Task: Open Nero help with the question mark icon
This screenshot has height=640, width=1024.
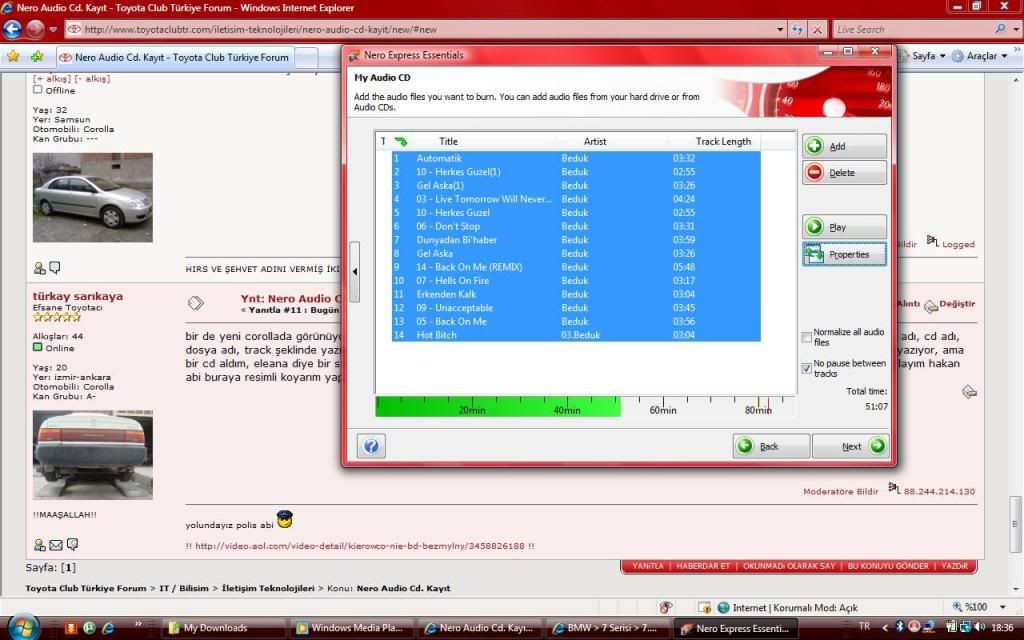Action: tap(370, 446)
